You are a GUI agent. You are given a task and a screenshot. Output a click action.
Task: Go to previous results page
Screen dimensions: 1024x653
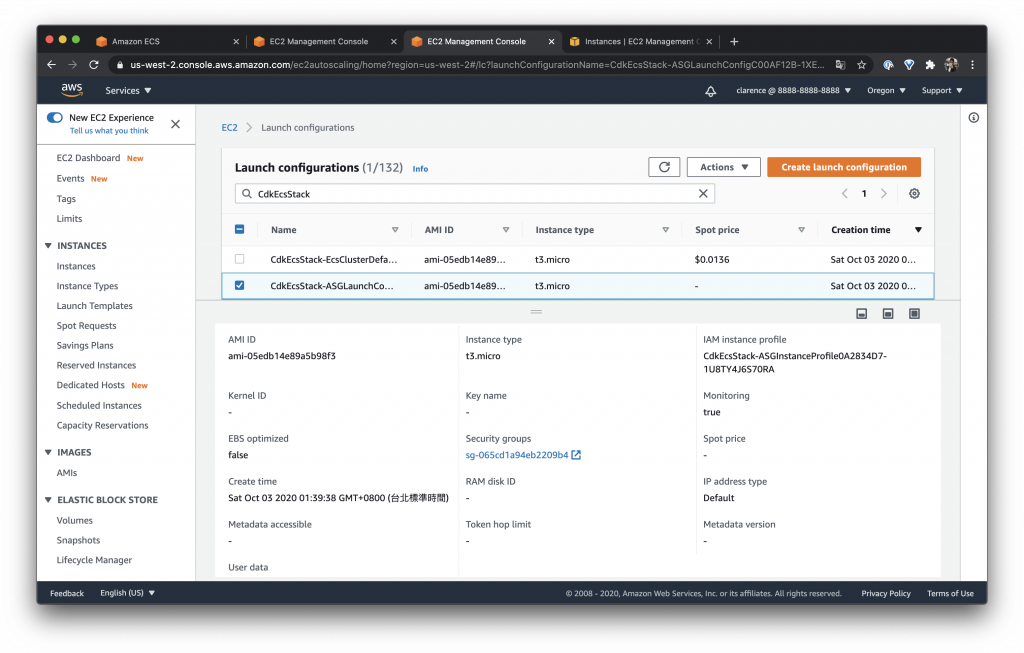click(844, 193)
